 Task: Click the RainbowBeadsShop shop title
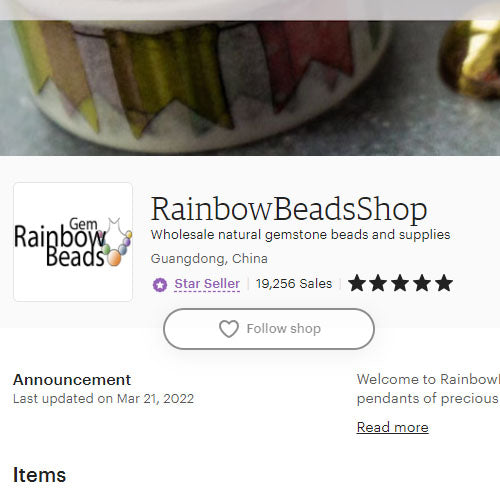point(289,209)
